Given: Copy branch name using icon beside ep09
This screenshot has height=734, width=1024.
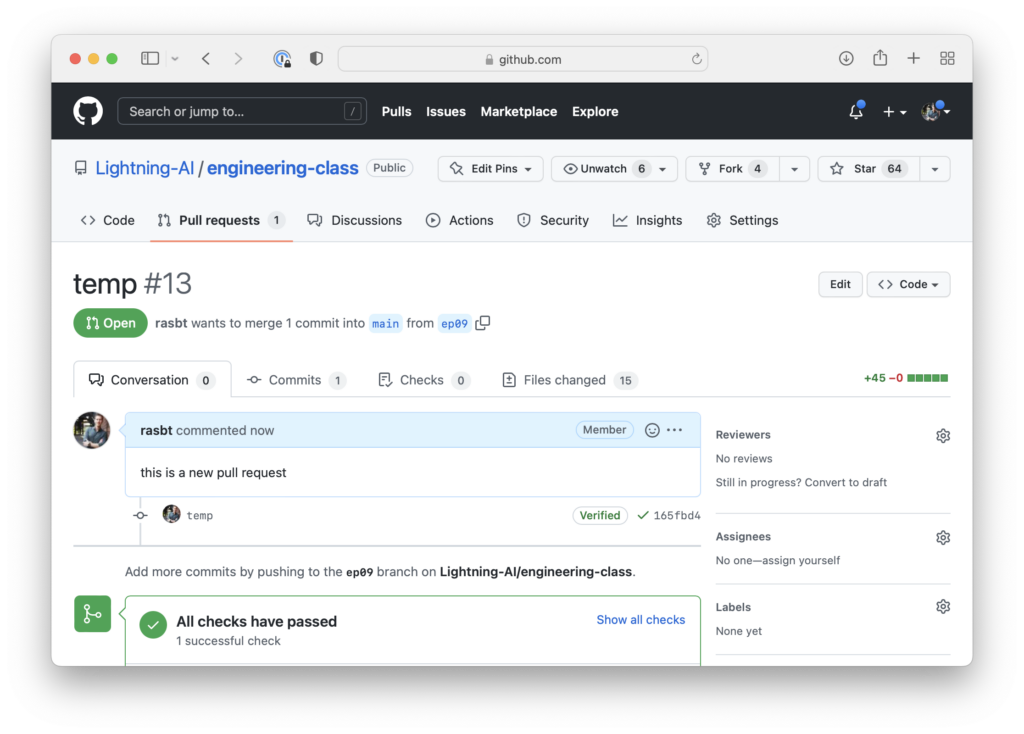Looking at the screenshot, I should click(x=482, y=322).
